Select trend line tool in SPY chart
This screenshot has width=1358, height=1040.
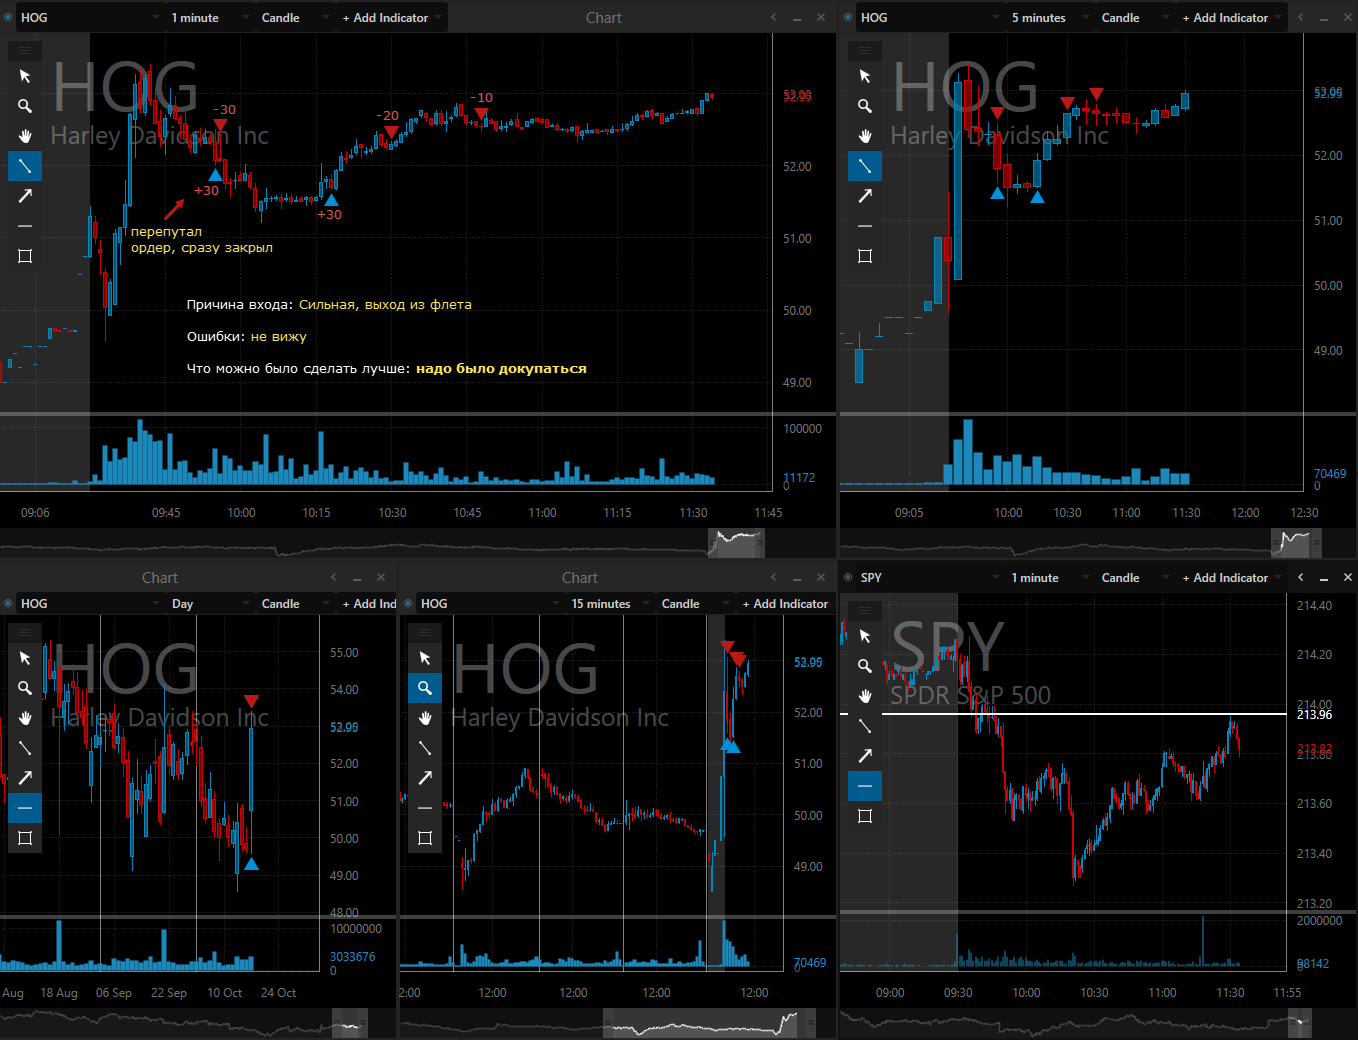[865, 726]
